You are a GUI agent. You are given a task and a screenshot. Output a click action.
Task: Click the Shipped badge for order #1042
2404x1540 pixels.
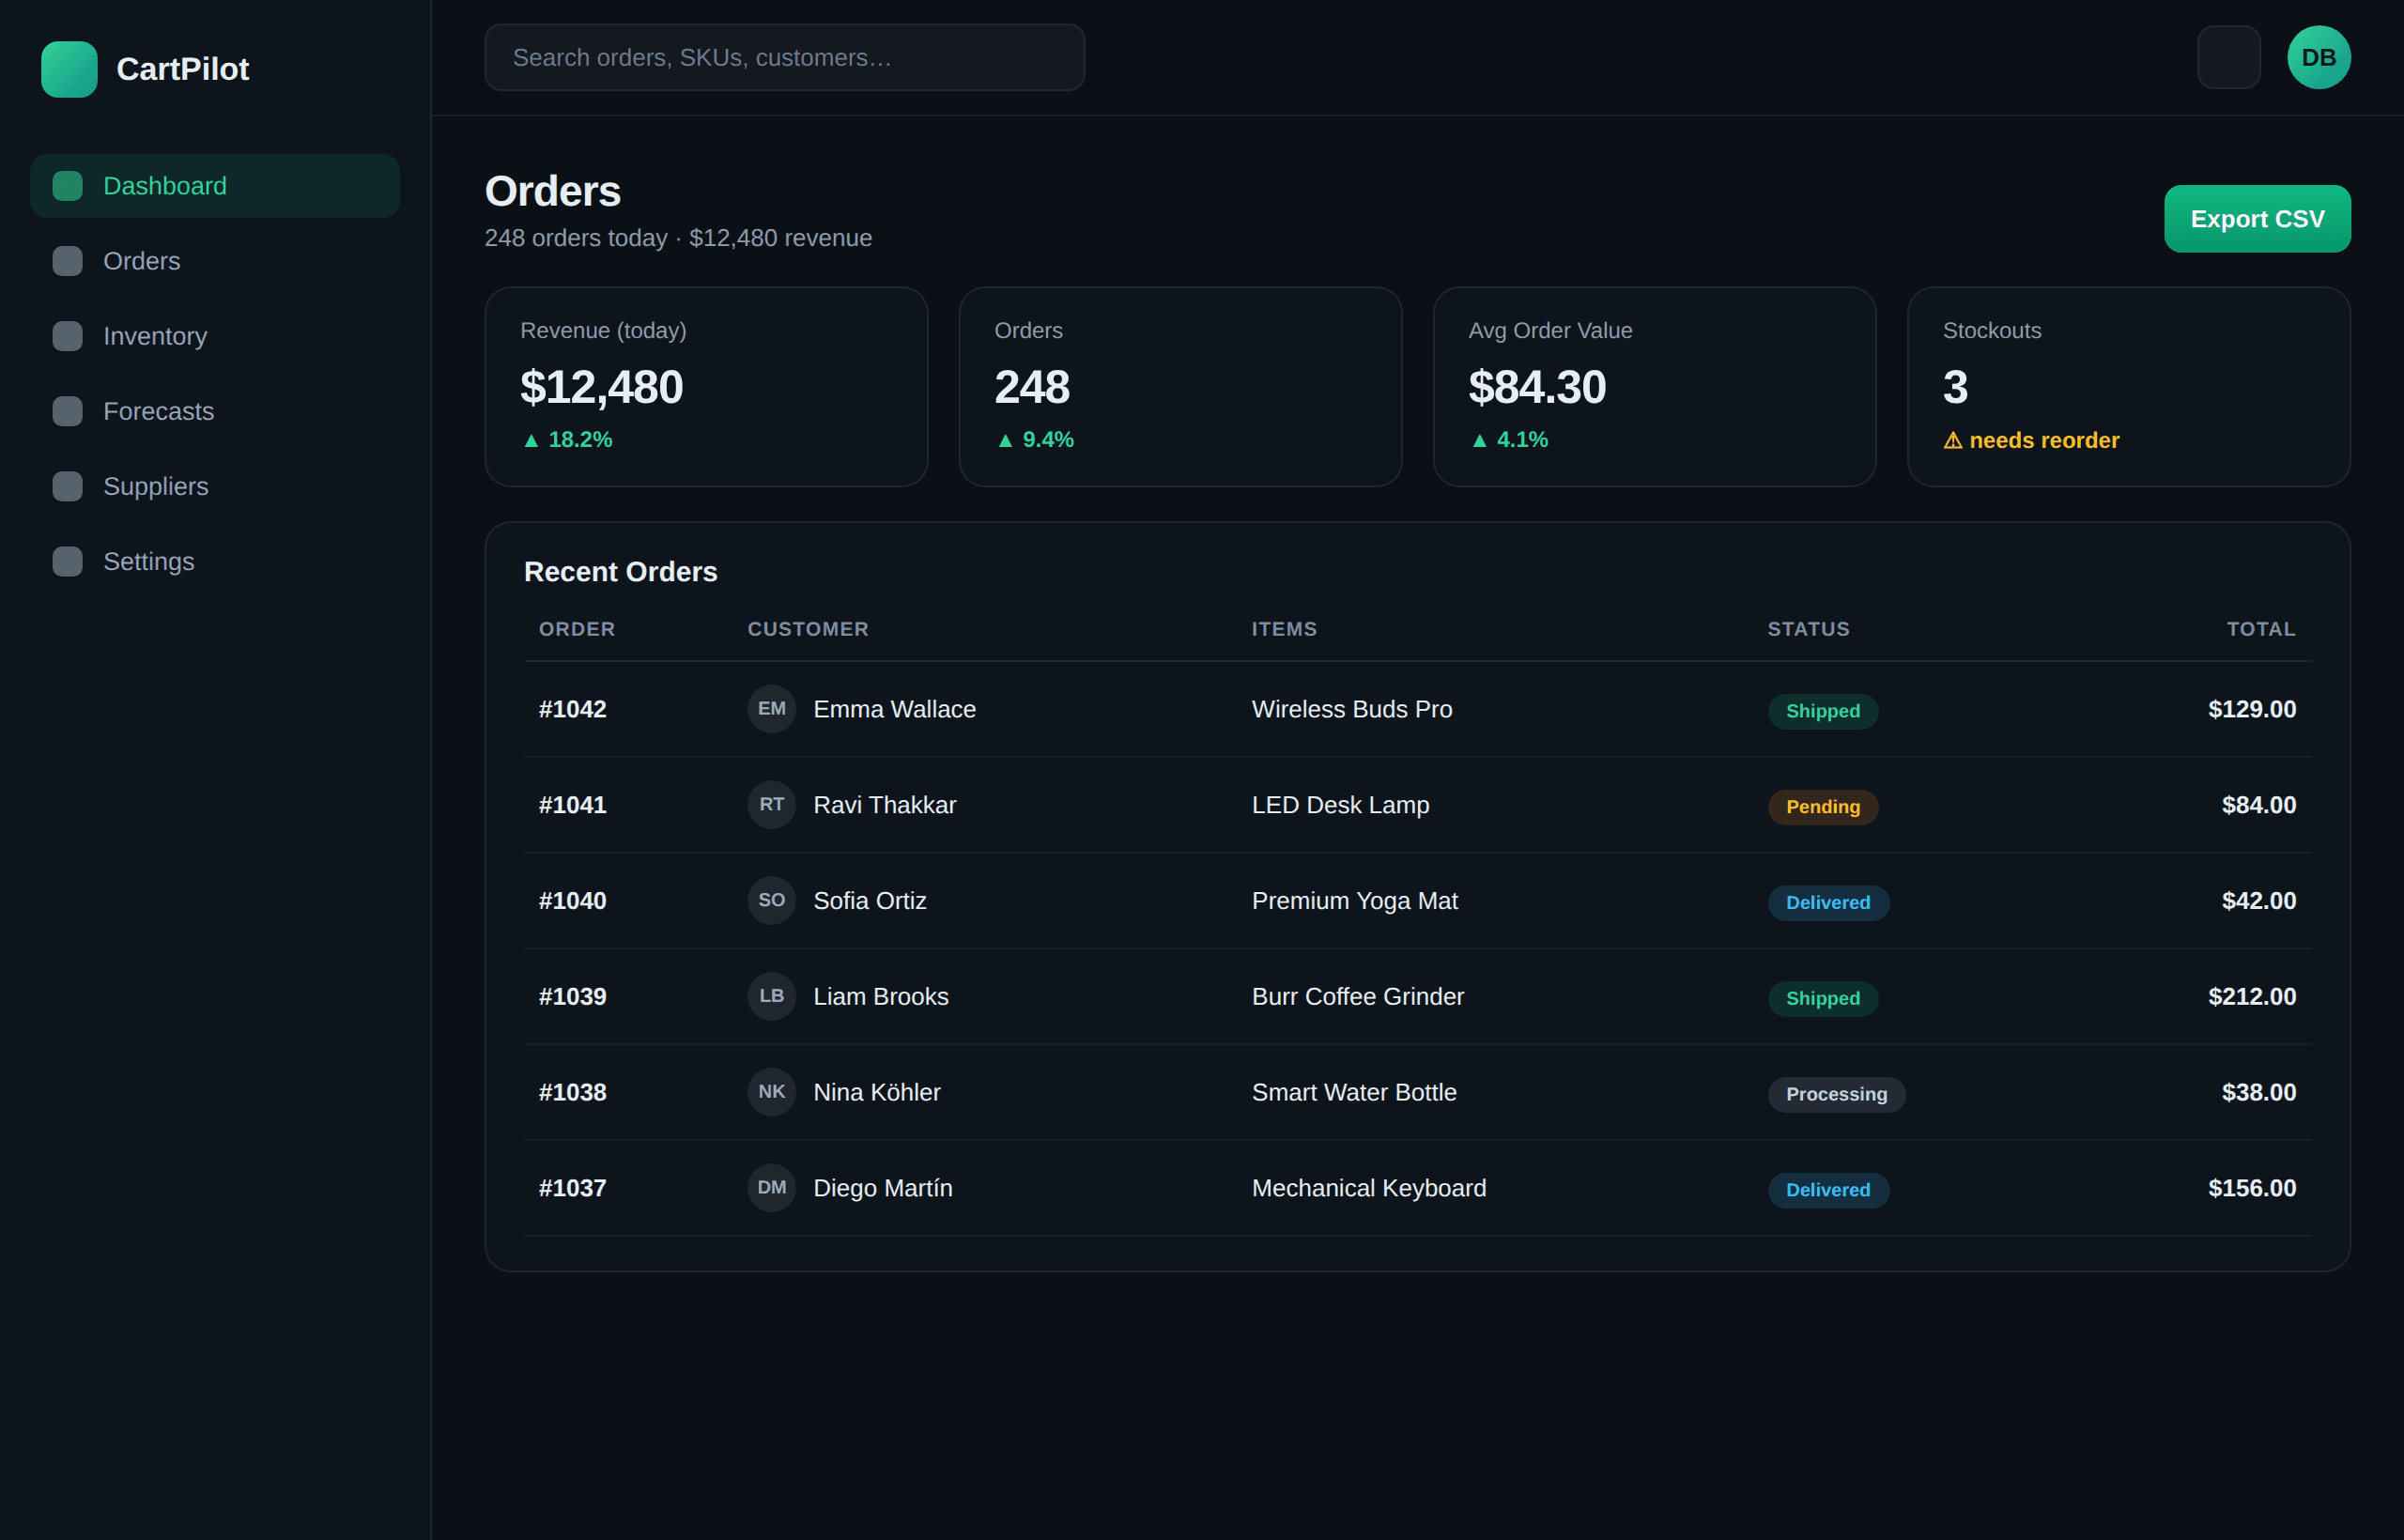pos(1823,711)
